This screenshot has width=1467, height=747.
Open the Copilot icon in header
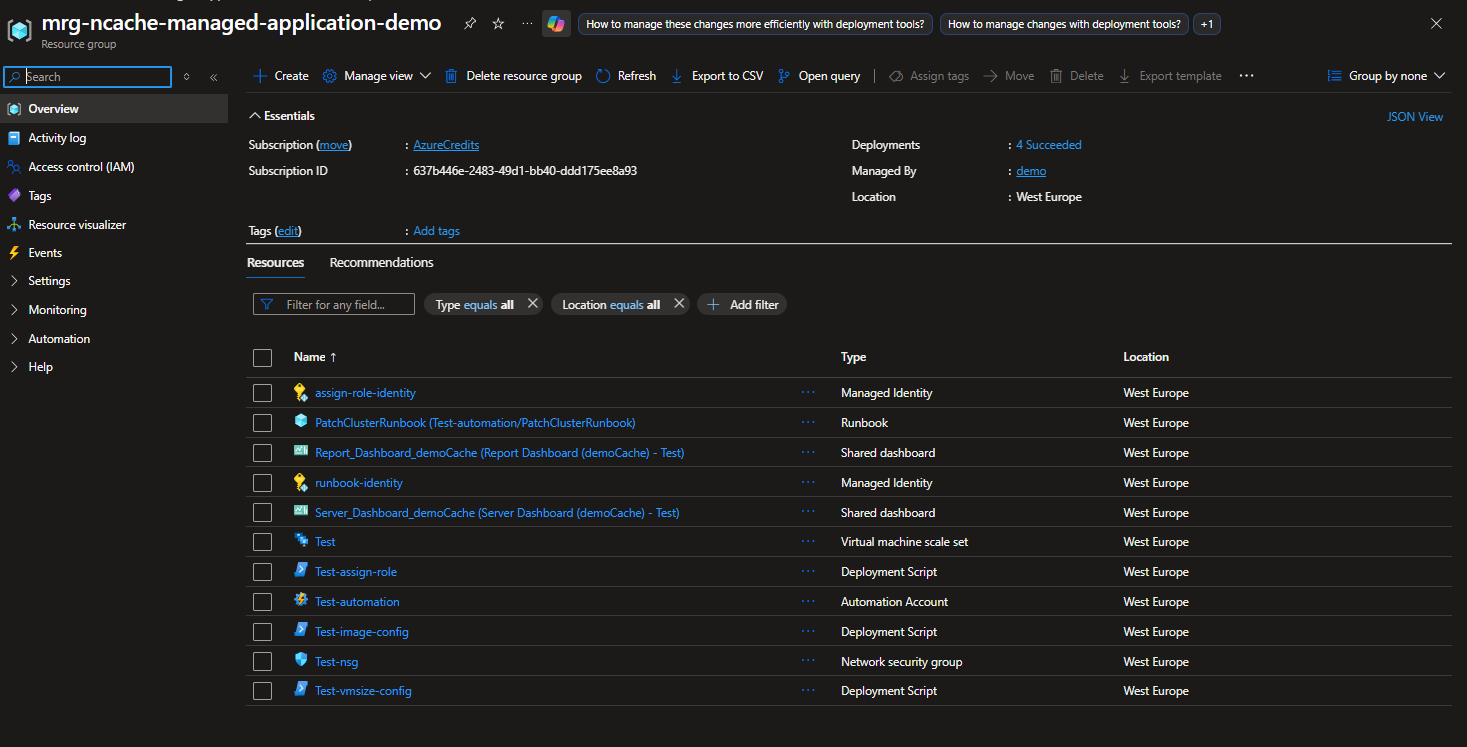point(556,24)
